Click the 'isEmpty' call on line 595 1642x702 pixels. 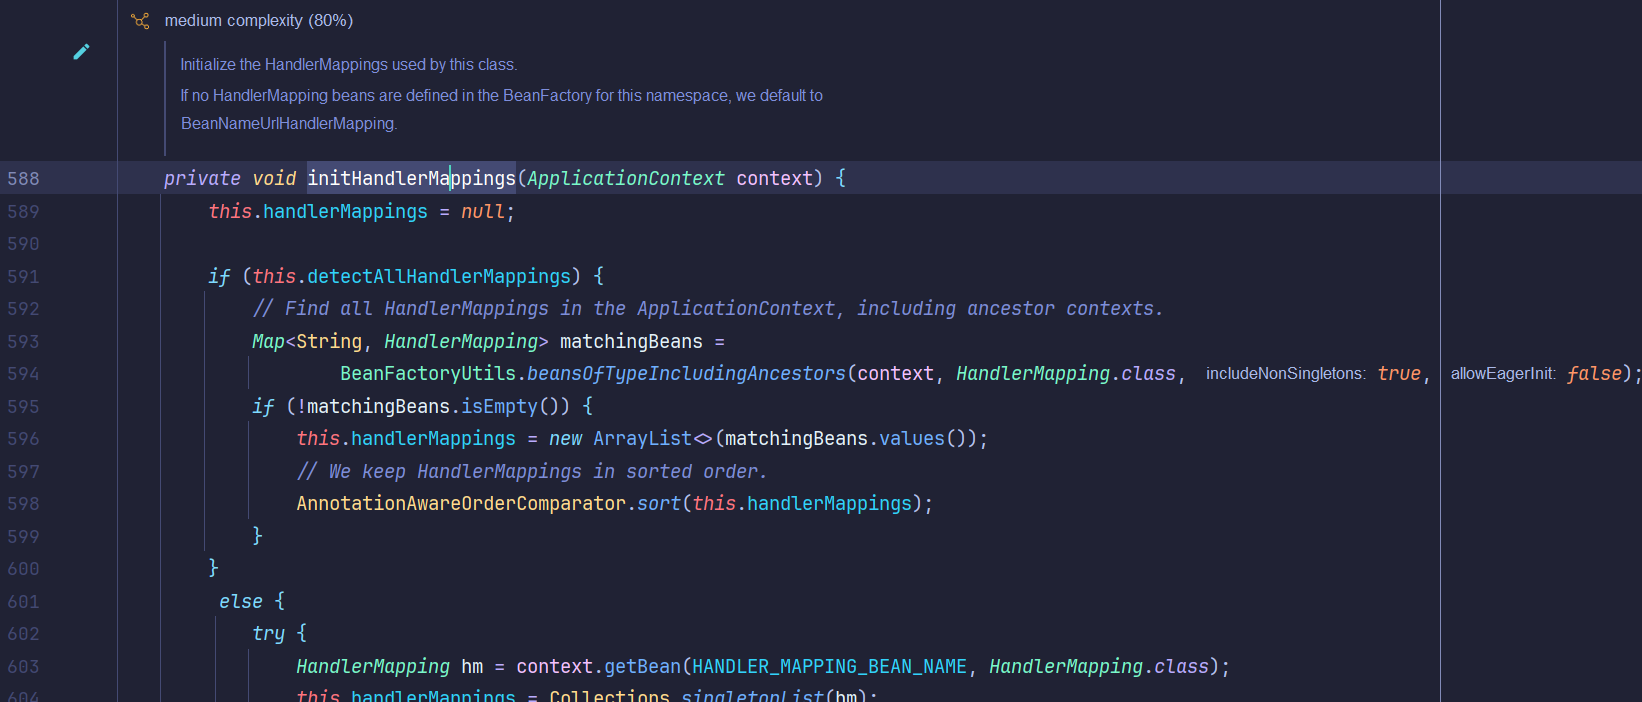coord(499,406)
